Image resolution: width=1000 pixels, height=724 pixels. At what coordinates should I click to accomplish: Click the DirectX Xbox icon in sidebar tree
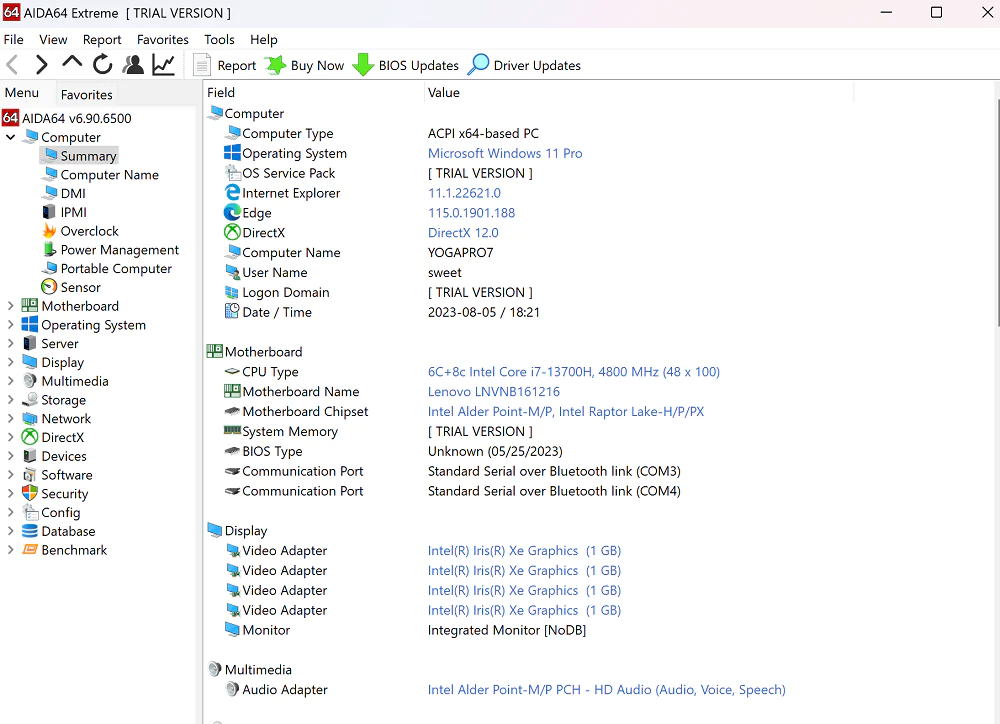point(30,437)
